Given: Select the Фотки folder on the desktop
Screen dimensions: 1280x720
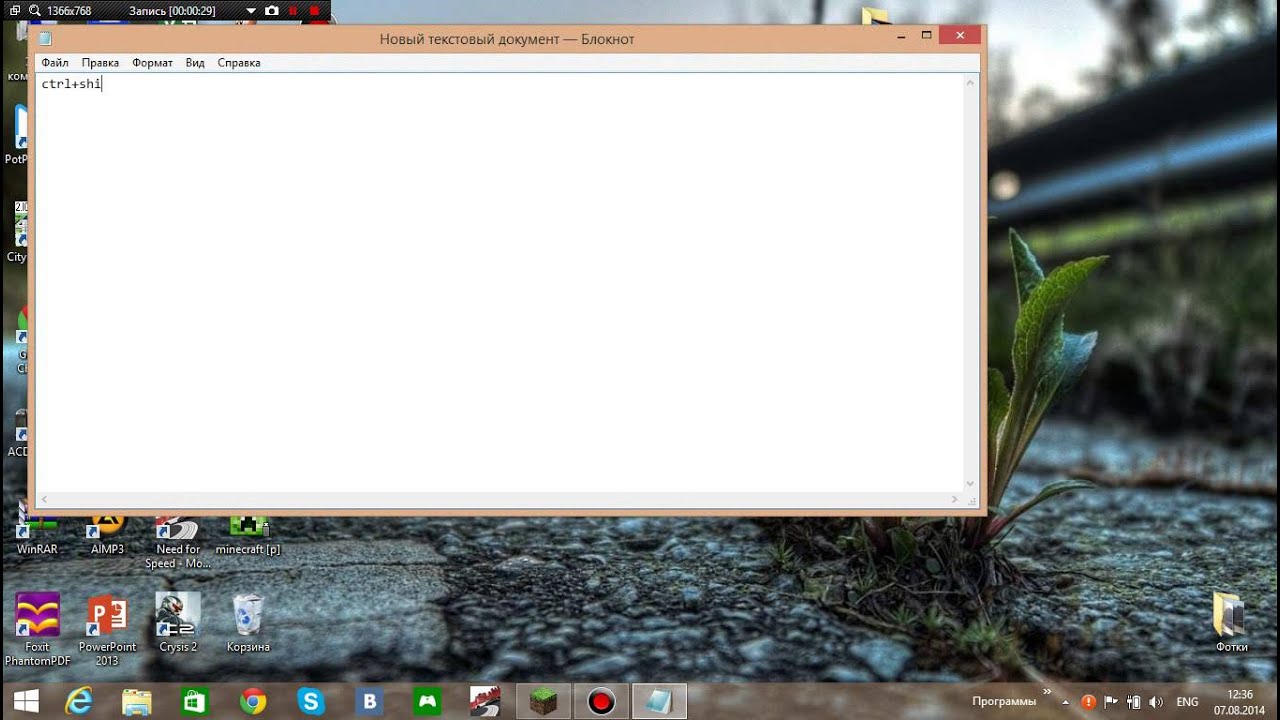Looking at the screenshot, I should pyautogui.click(x=1232, y=623).
